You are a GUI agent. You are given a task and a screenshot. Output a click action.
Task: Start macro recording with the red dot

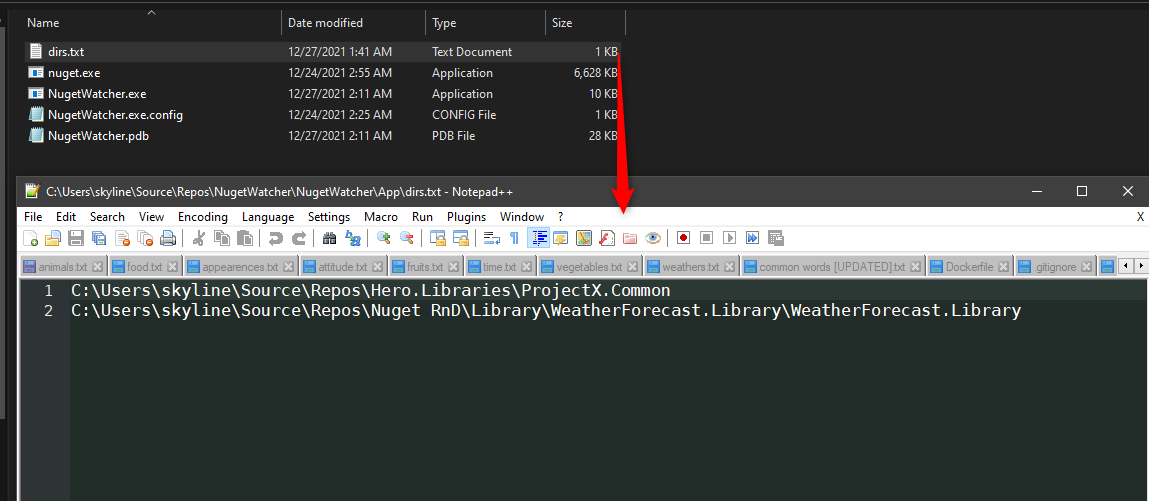(x=684, y=238)
